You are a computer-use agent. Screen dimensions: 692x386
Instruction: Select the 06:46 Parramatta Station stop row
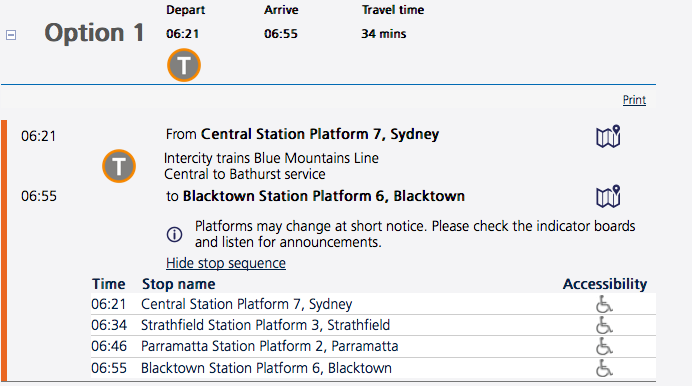373,346
